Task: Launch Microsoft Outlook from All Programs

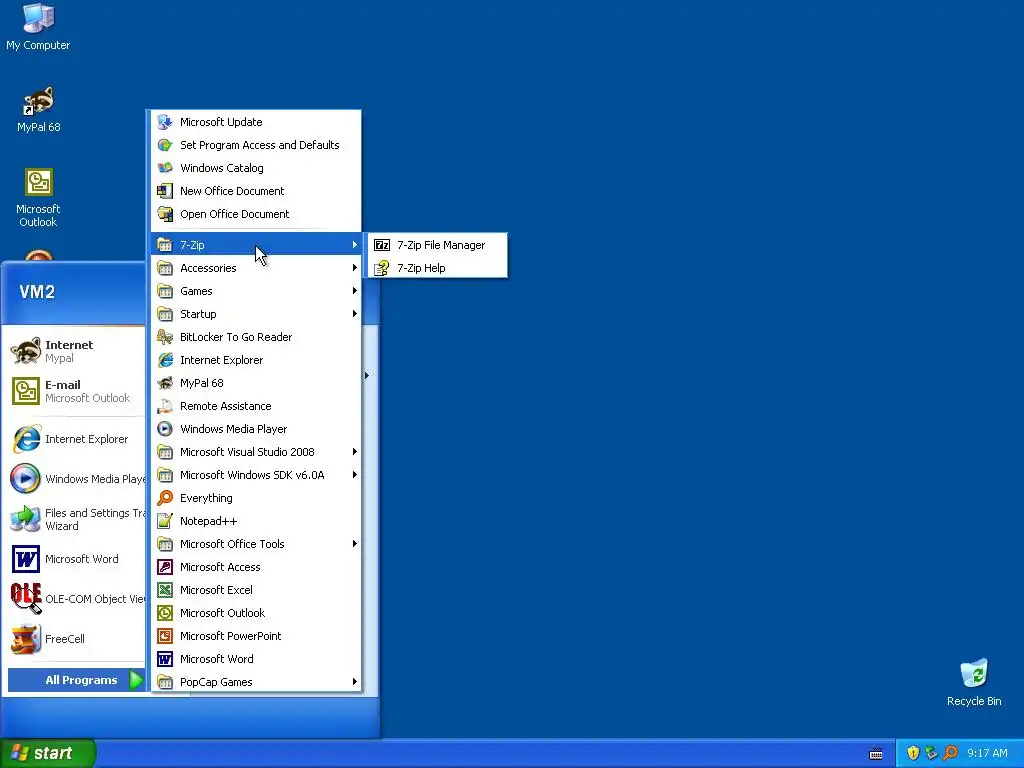Action: coord(256,613)
